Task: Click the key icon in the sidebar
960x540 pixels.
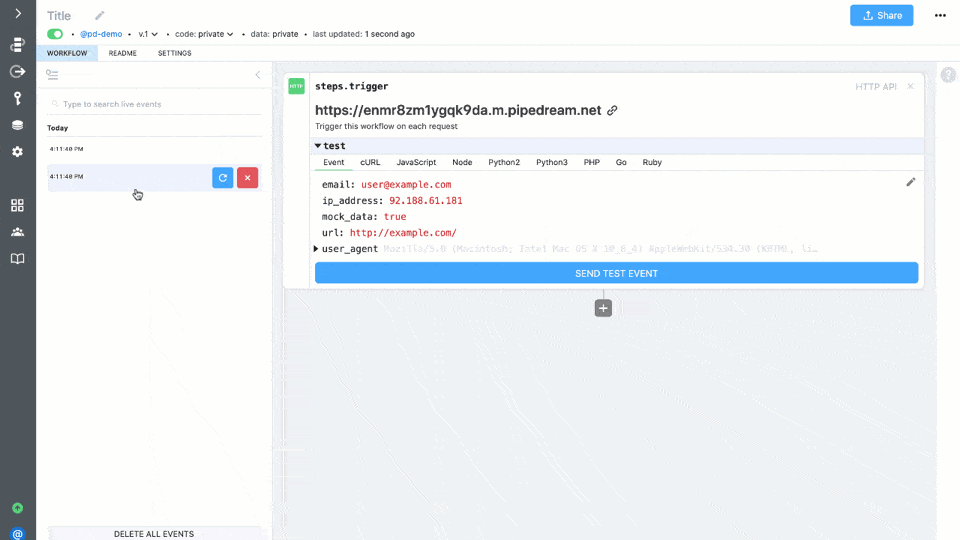Action: (x=17, y=98)
